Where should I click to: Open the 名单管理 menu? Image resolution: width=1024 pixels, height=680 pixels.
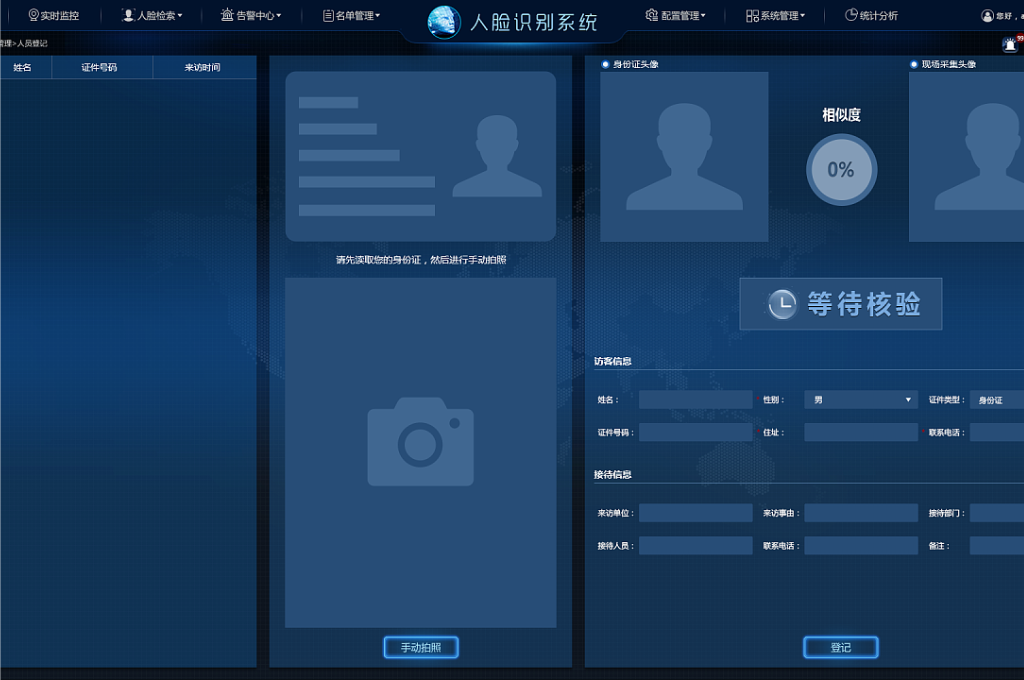[x=351, y=15]
